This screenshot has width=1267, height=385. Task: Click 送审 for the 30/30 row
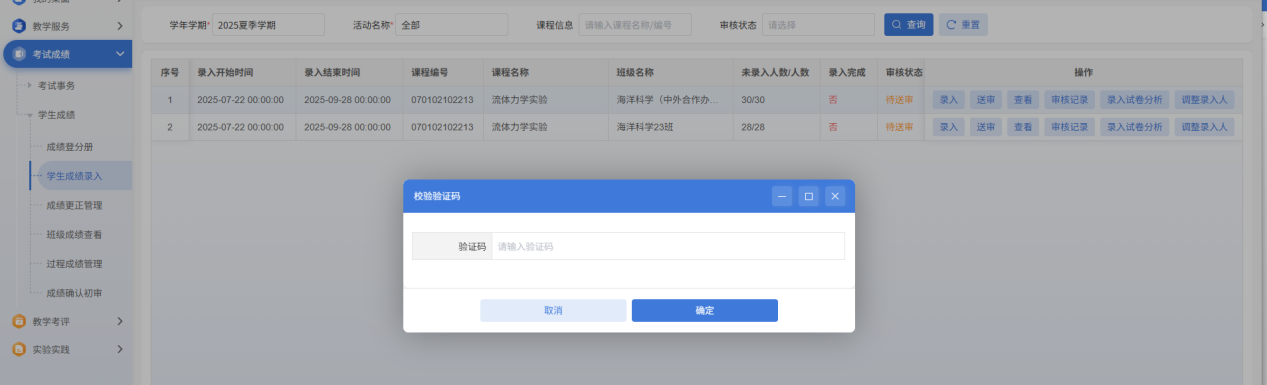point(986,100)
